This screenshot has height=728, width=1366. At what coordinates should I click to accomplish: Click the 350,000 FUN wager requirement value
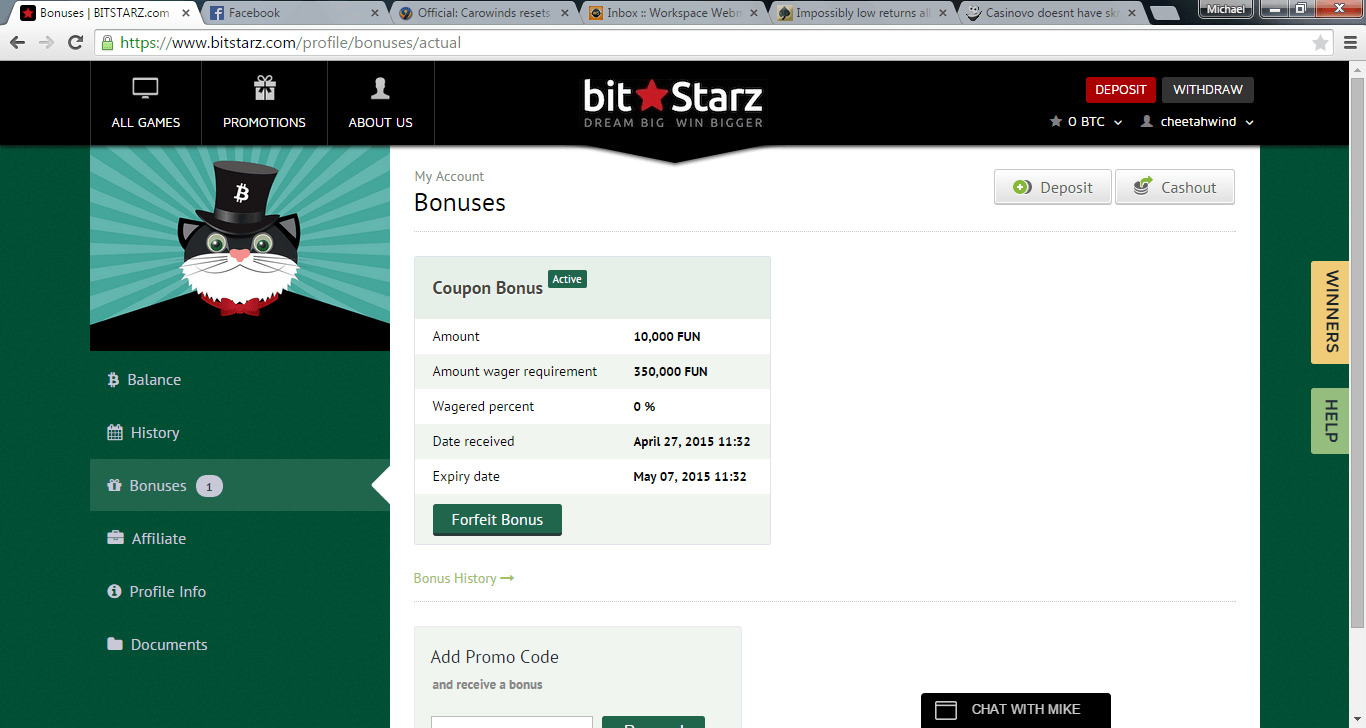671,372
